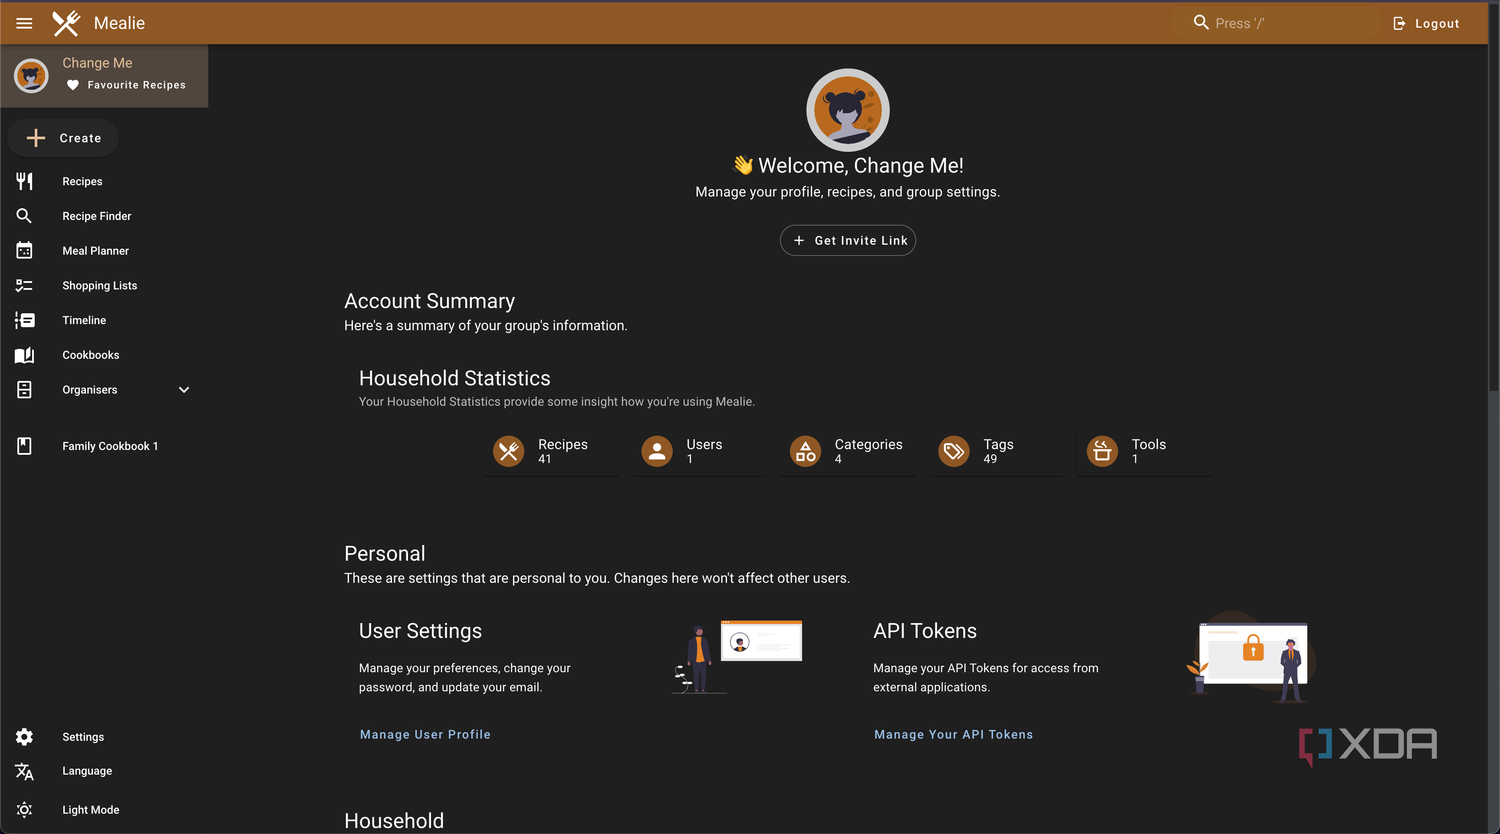Viewport: 1500px width, 834px height.
Task: Open the Language selector
Action: pyautogui.click(x=64, y=771)
